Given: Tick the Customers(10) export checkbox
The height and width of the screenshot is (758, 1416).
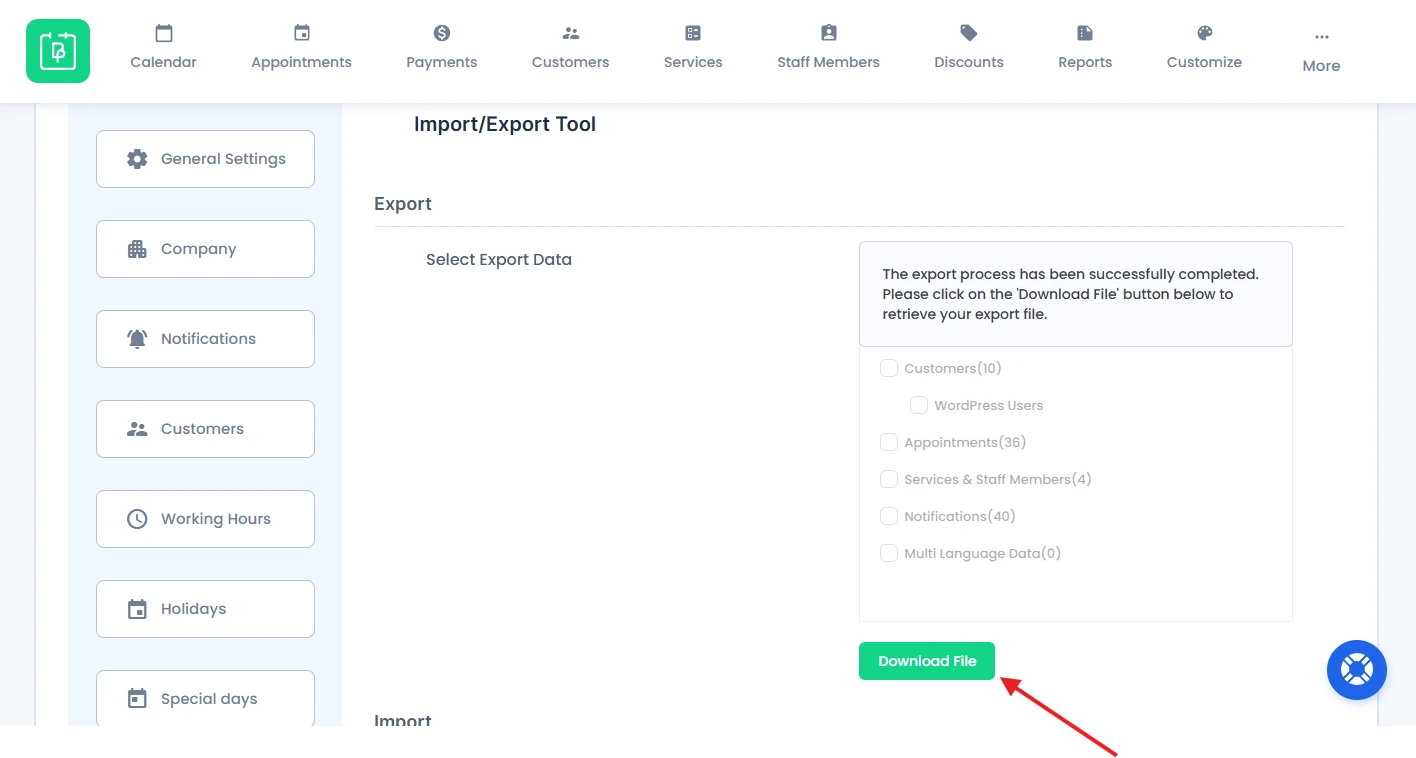Looking at the screenshot, I should coord(889,368).
